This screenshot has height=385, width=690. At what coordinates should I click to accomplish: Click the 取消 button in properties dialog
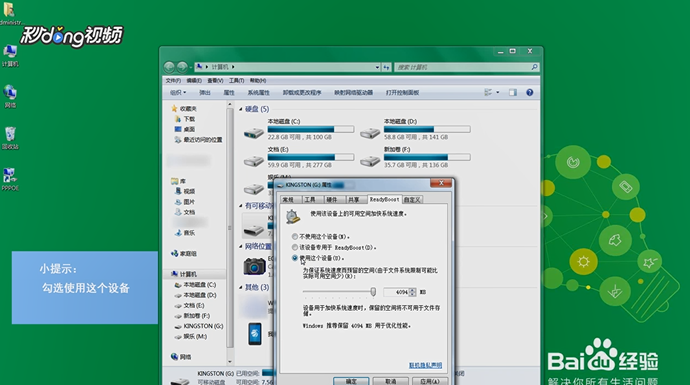pyautogui.click(x=390, y=381)
